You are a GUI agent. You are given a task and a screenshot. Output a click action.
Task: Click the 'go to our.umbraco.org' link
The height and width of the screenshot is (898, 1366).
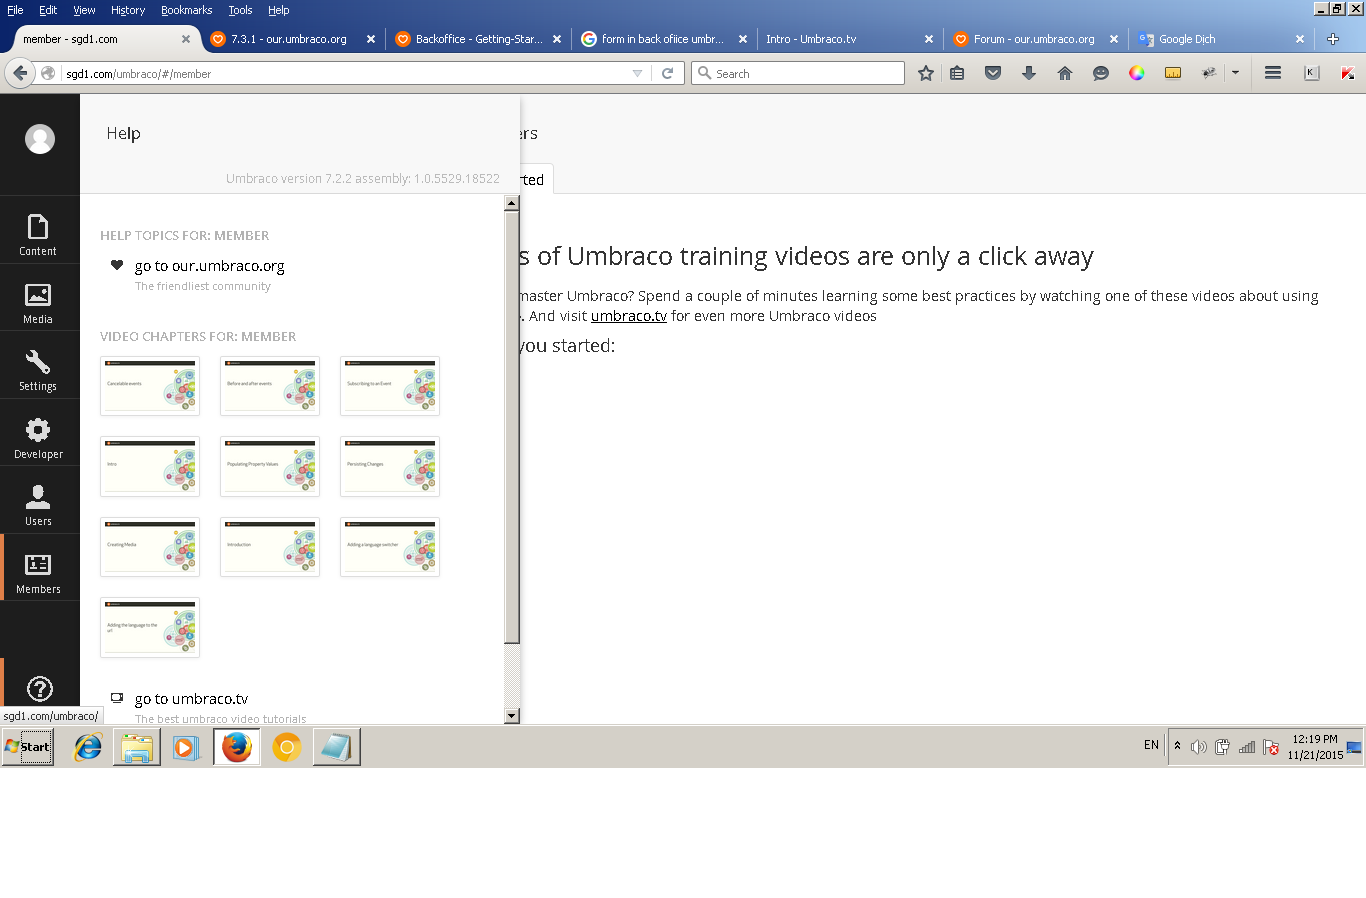point(209,266)
